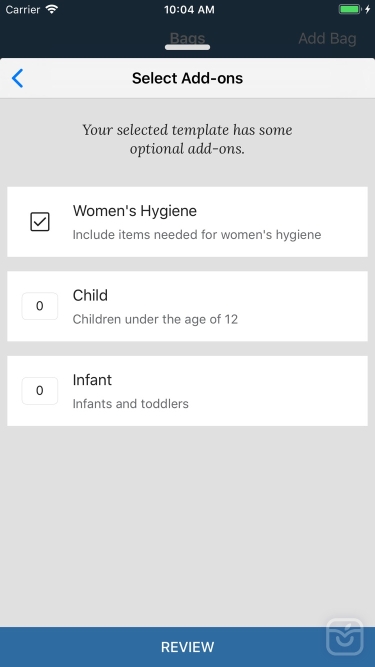Screen dimensions: 375x667
Task: Switch to the Bags tab
Action: tap(188, 39)
